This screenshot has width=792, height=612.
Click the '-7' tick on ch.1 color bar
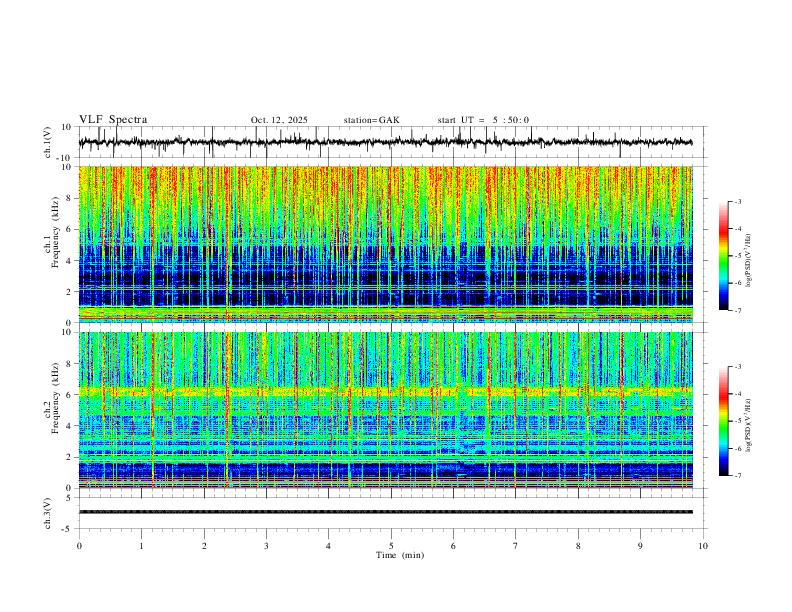coord(738,310)
